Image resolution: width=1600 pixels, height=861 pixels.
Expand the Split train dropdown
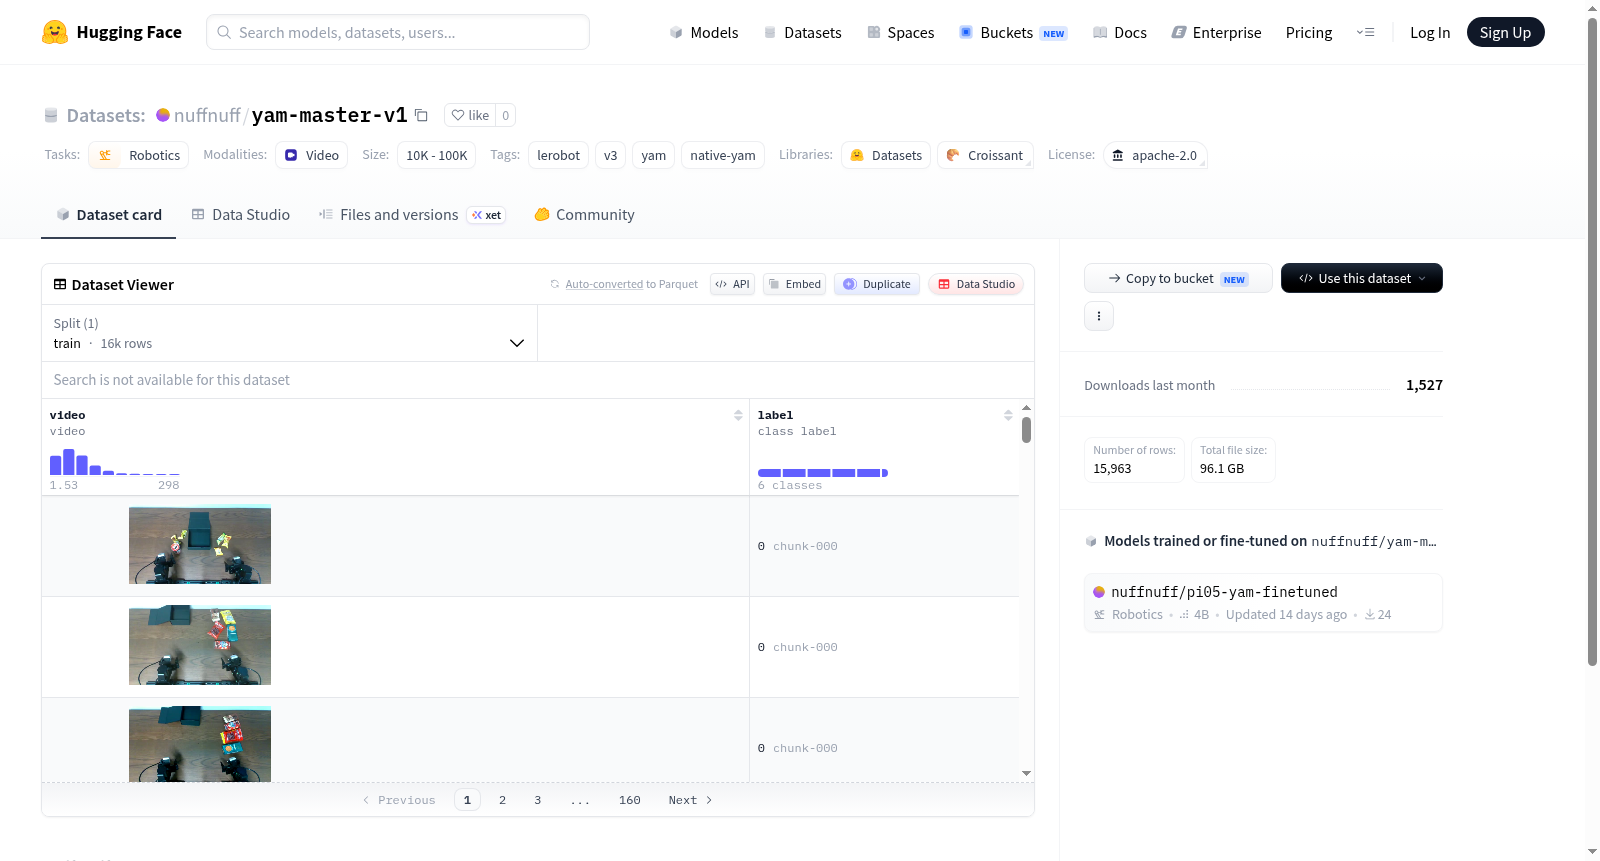click(289, 333)
